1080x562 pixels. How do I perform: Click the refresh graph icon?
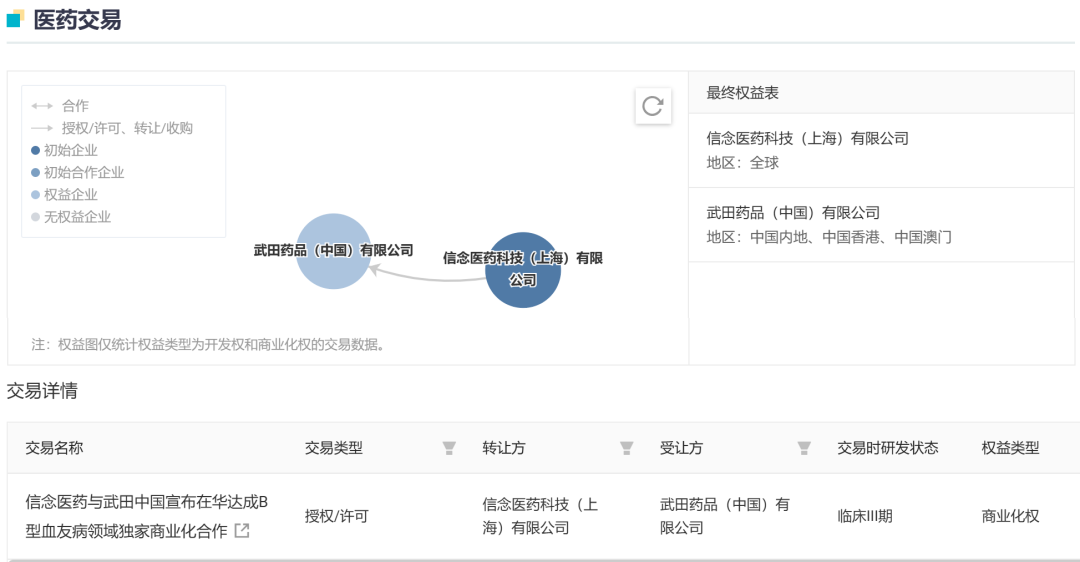pyautogui.click(x=652, y=106)
